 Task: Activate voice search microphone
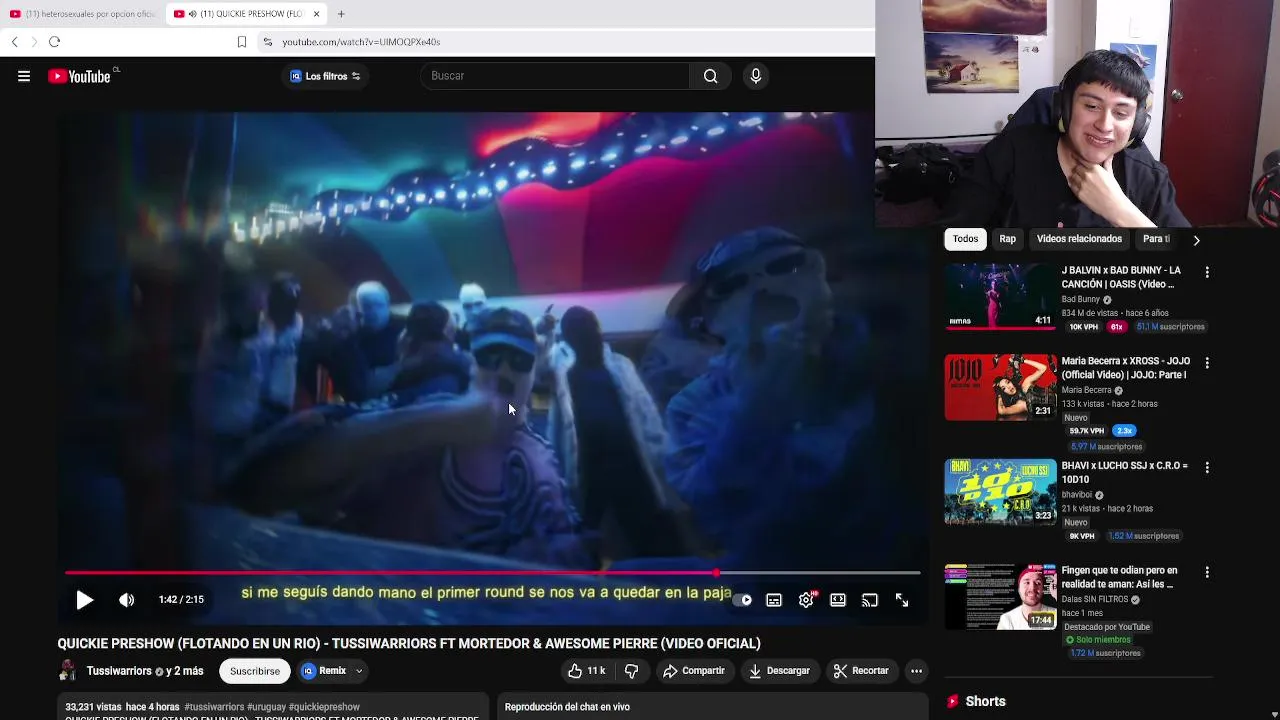[x=755, y=76]
